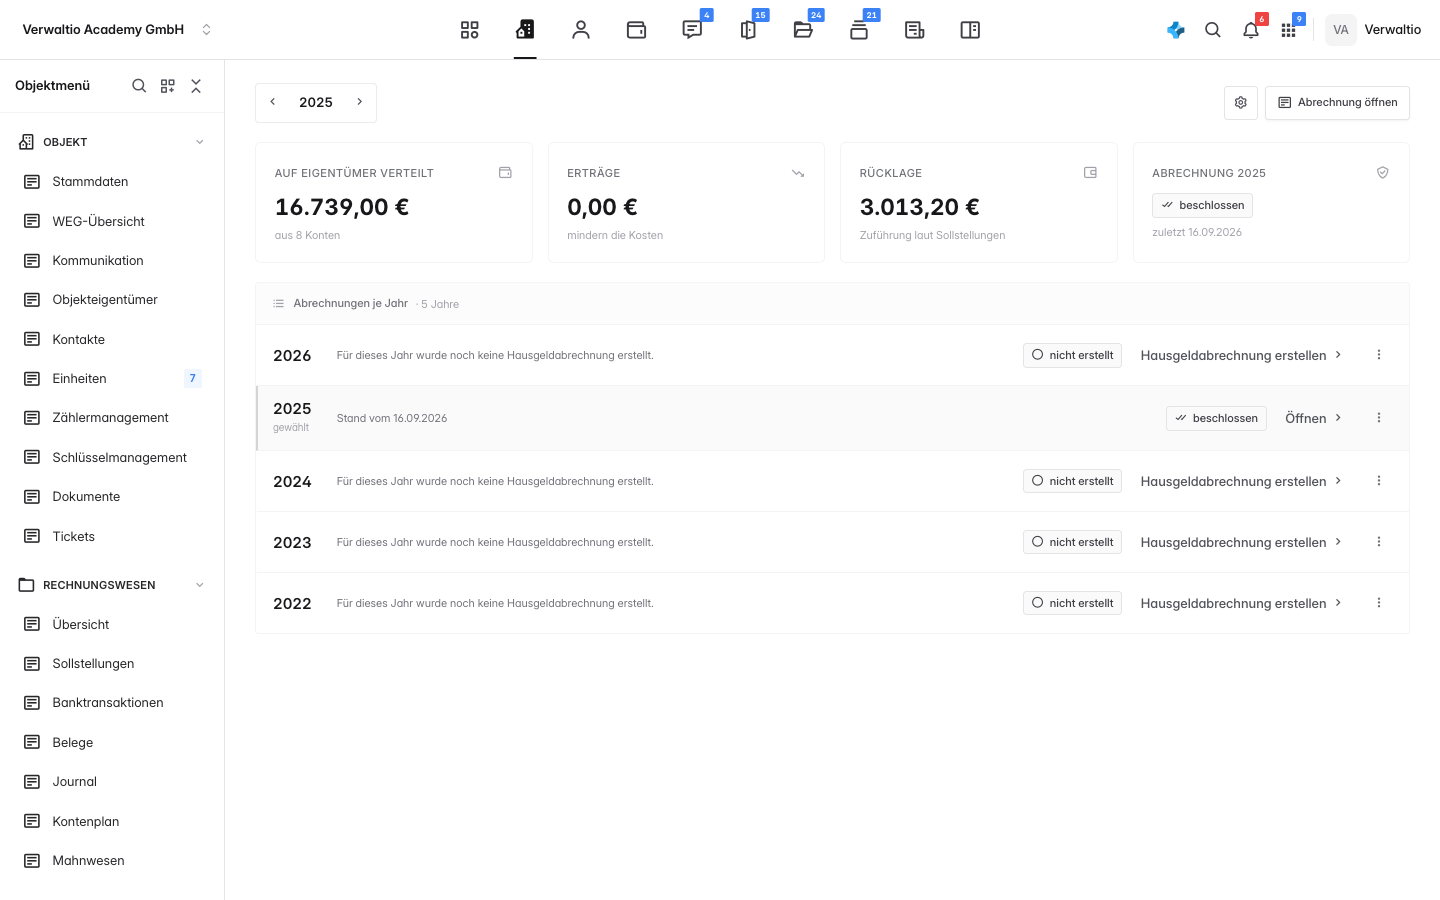Screen dimensions: 1440x900
Task: Open the apps grid with badge 9
Action: (1289, 30)
